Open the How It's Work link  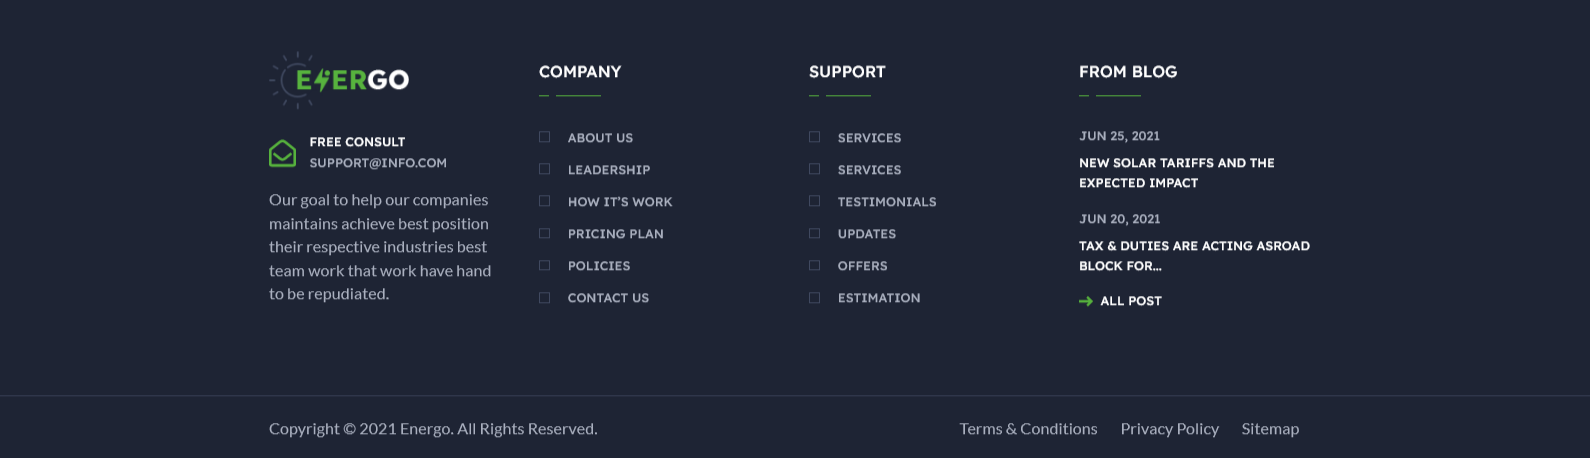pyautogui.click(x=619, y=202)
